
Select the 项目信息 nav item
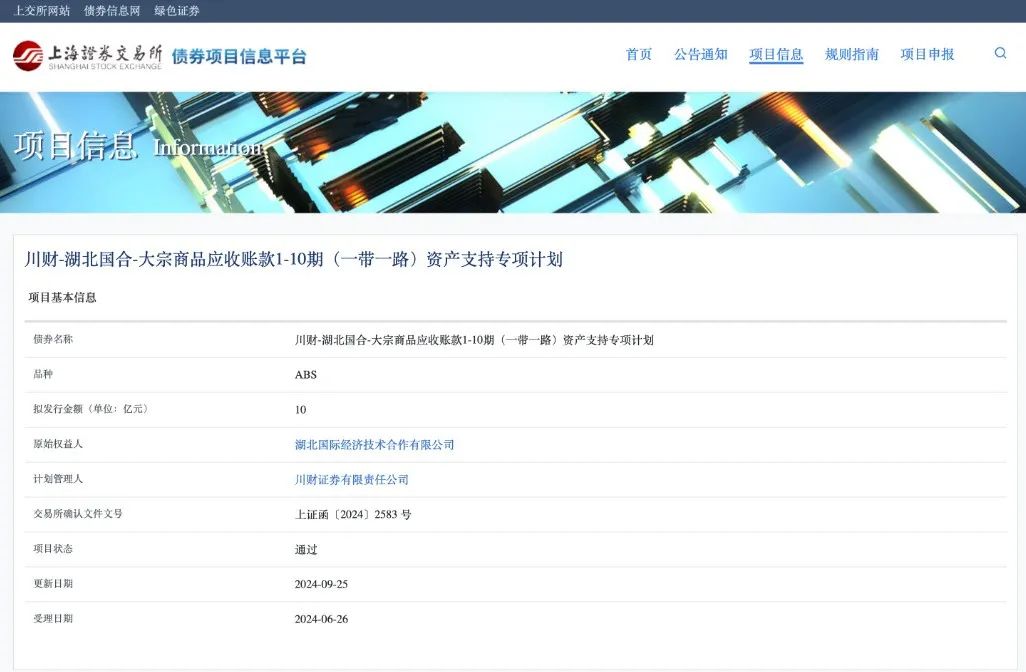[x=776, y=54]
